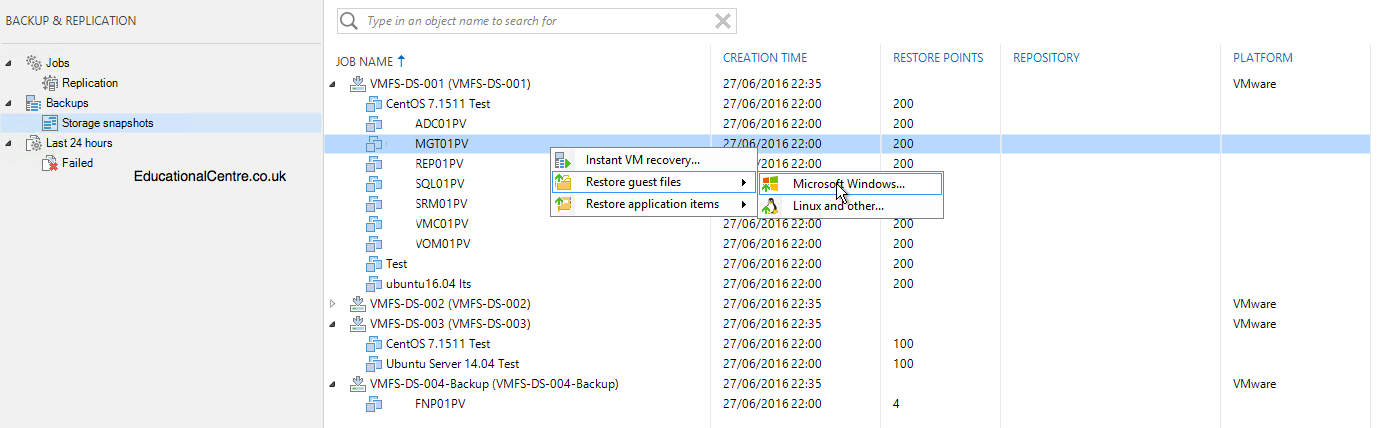The height and width of the screenshot is (428, 1380).
Task: Sort by Job Name column header
Action: pos(364,61)
